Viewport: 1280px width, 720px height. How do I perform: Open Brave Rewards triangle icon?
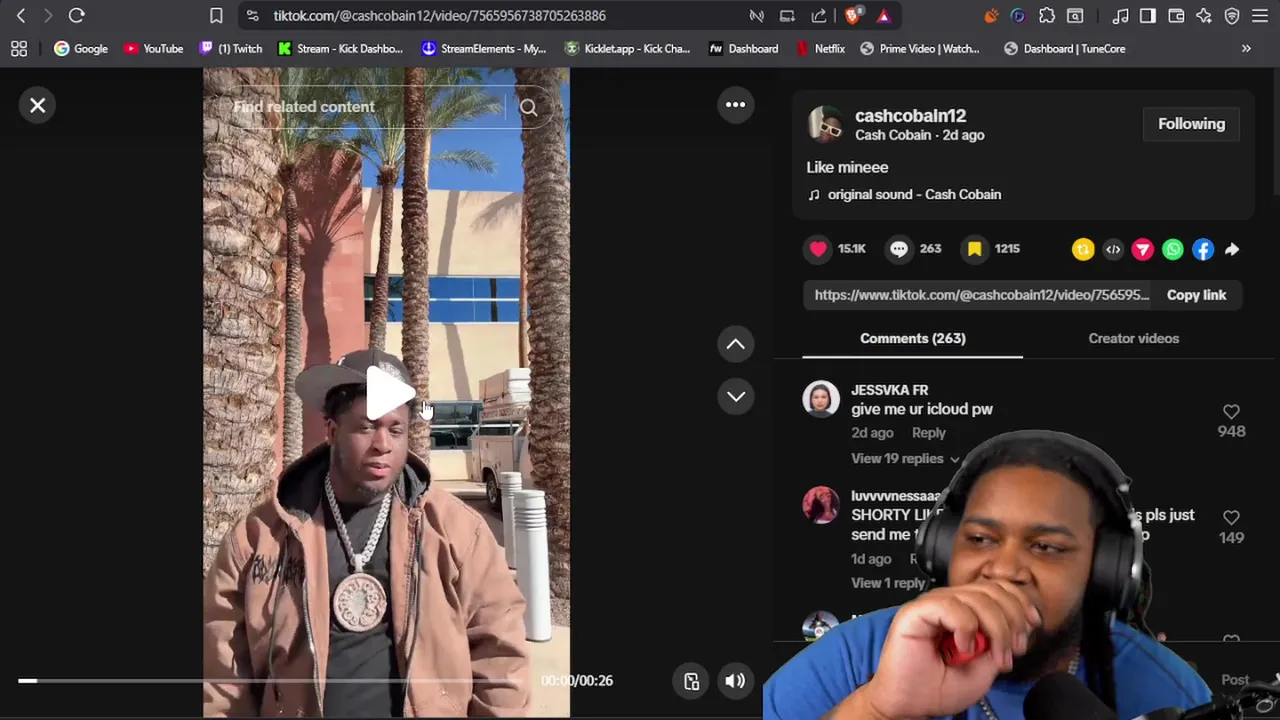pos(884,16)
